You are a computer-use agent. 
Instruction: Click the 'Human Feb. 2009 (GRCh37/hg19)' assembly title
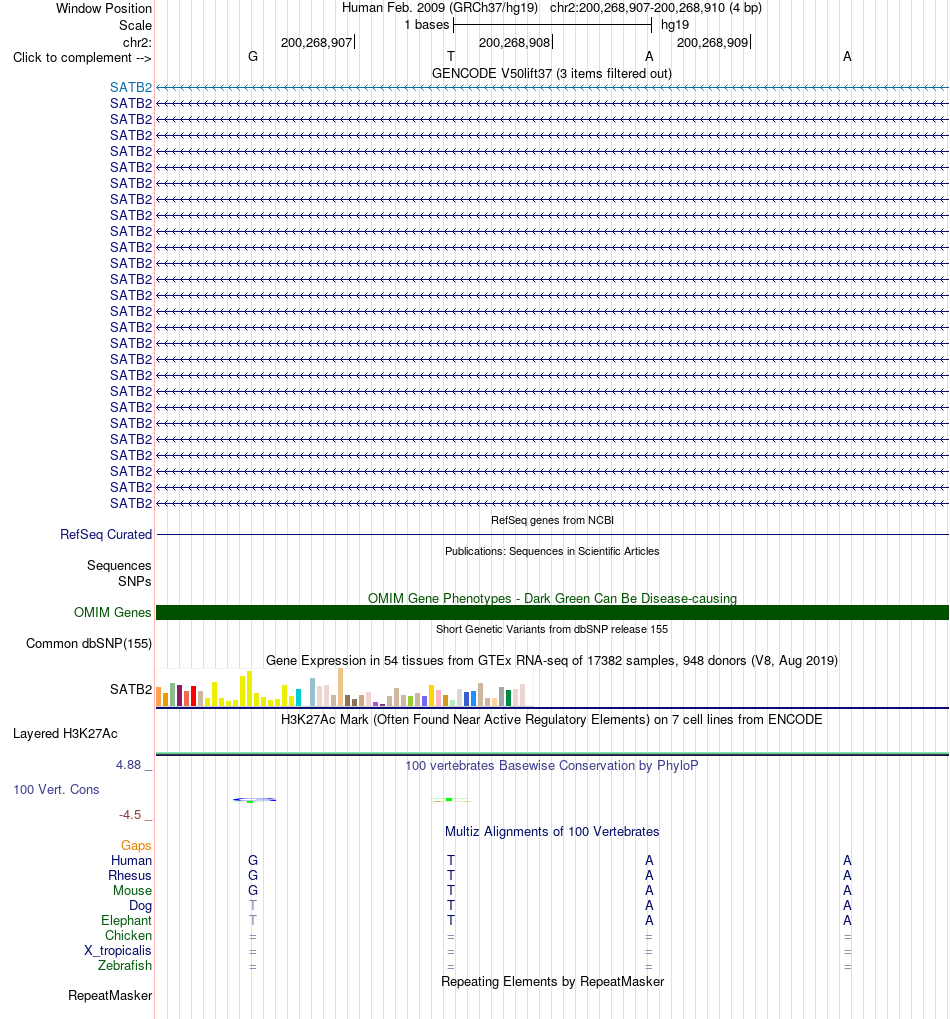point(440,8)
